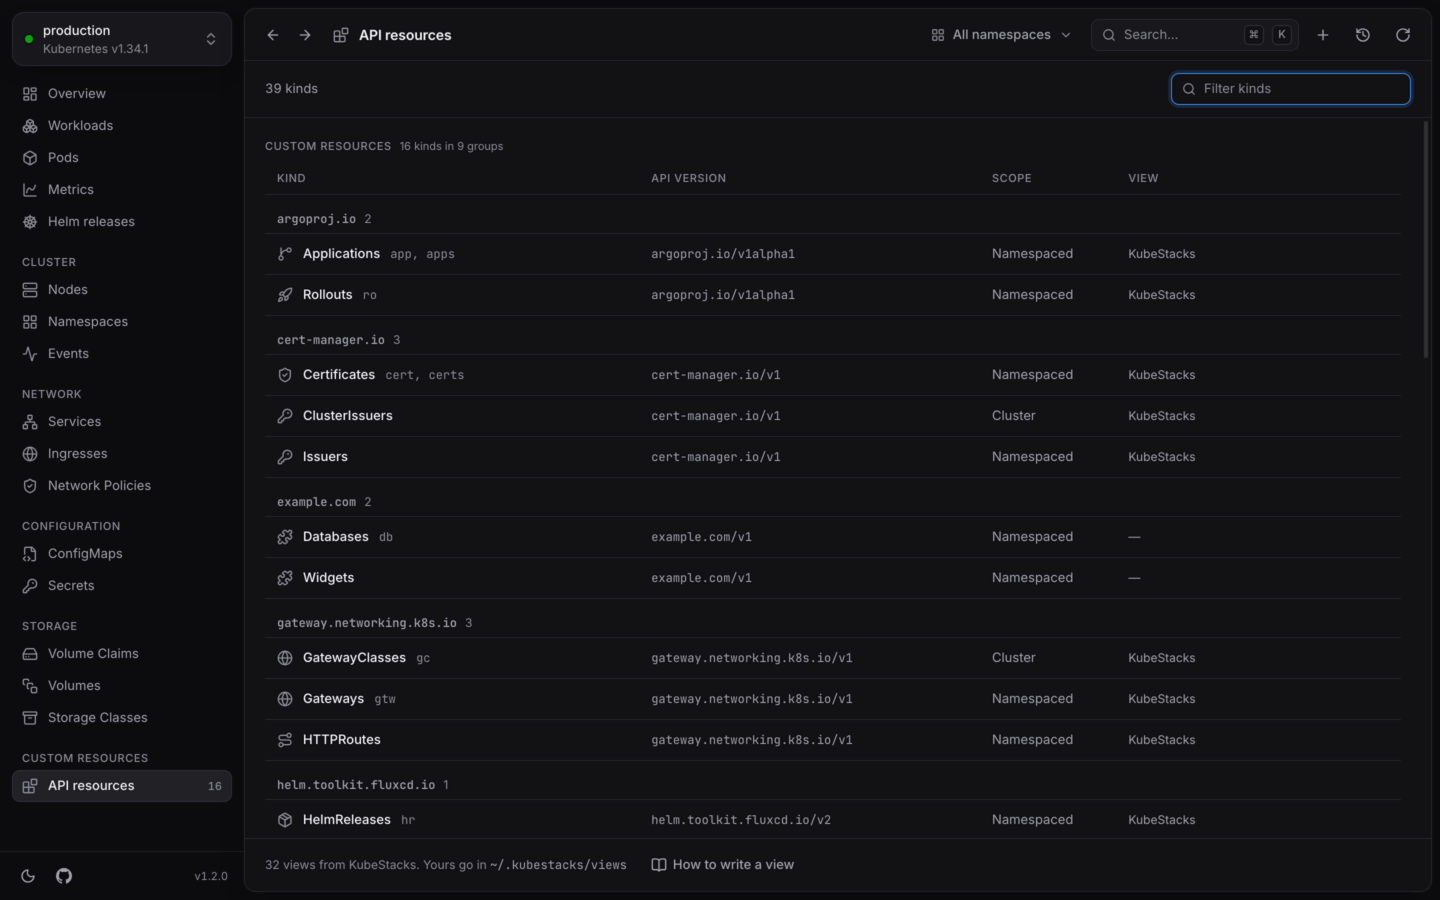The height and width of the screenshot is (900, 1440).
Task: Open the Issuers kind row
Action: [x=832, y=457]
